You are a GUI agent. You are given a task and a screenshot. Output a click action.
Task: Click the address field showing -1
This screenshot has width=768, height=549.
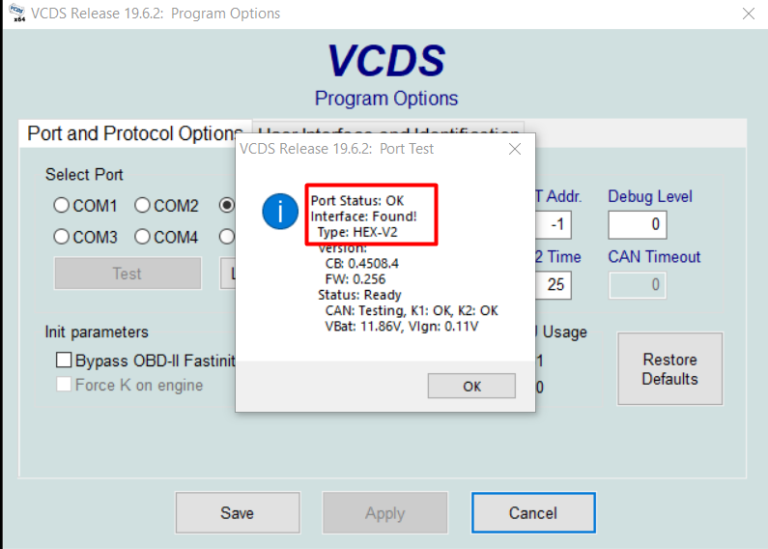(x=553, y=225)
